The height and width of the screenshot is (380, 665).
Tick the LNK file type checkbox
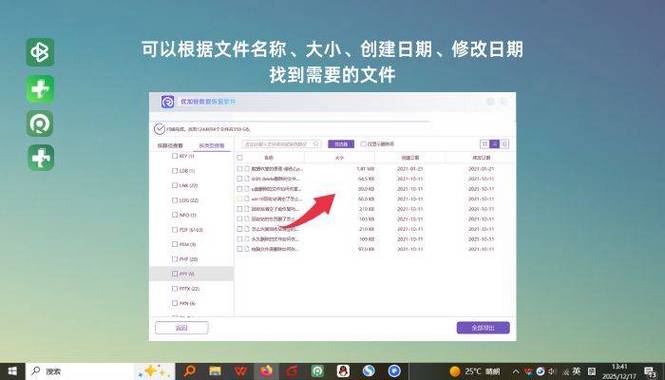click(x=175, y=185)
